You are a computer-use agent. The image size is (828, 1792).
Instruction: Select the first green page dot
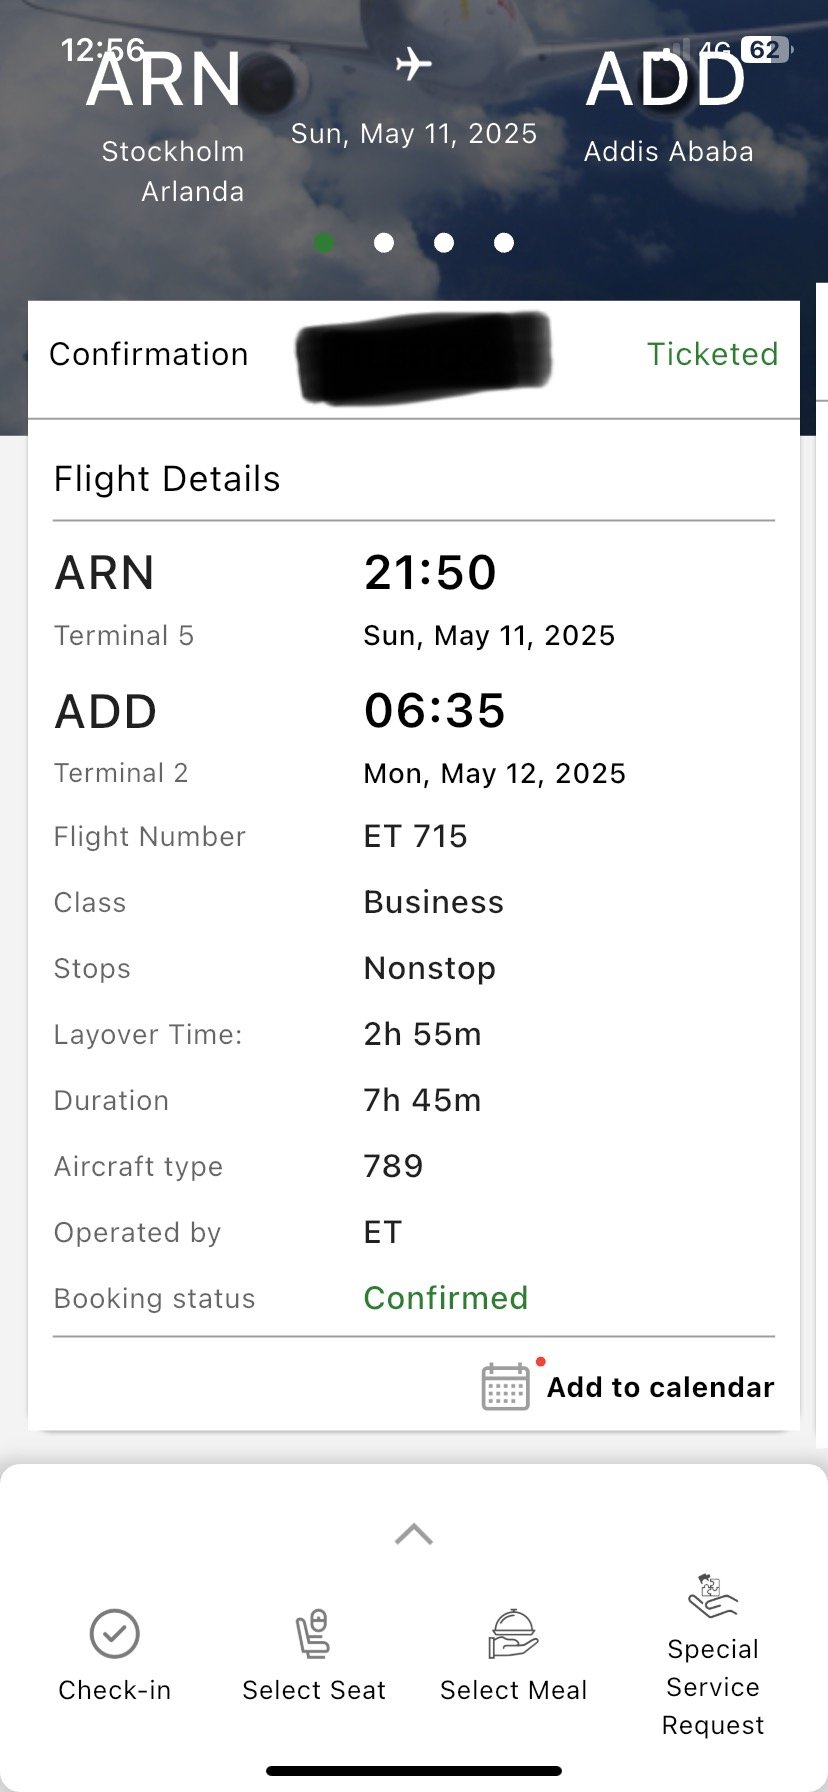324,243
